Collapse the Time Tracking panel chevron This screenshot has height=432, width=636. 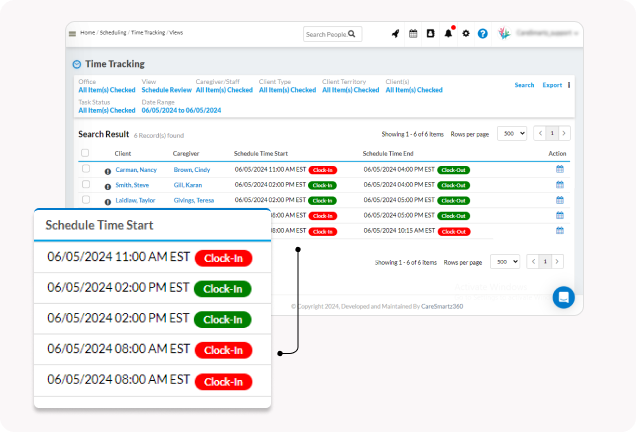(x=77, y=64)
